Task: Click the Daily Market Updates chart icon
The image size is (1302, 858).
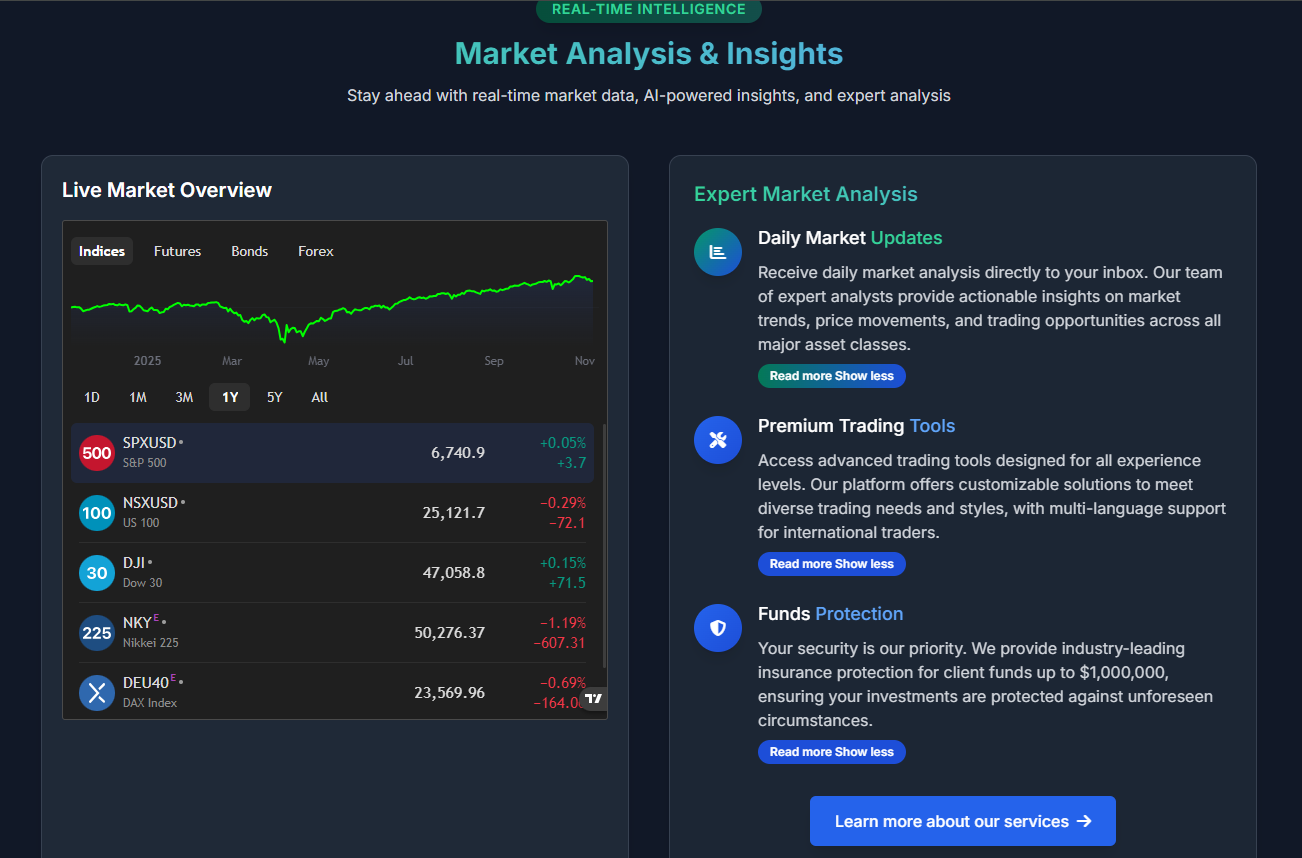Action: click(x=718, y=252)
